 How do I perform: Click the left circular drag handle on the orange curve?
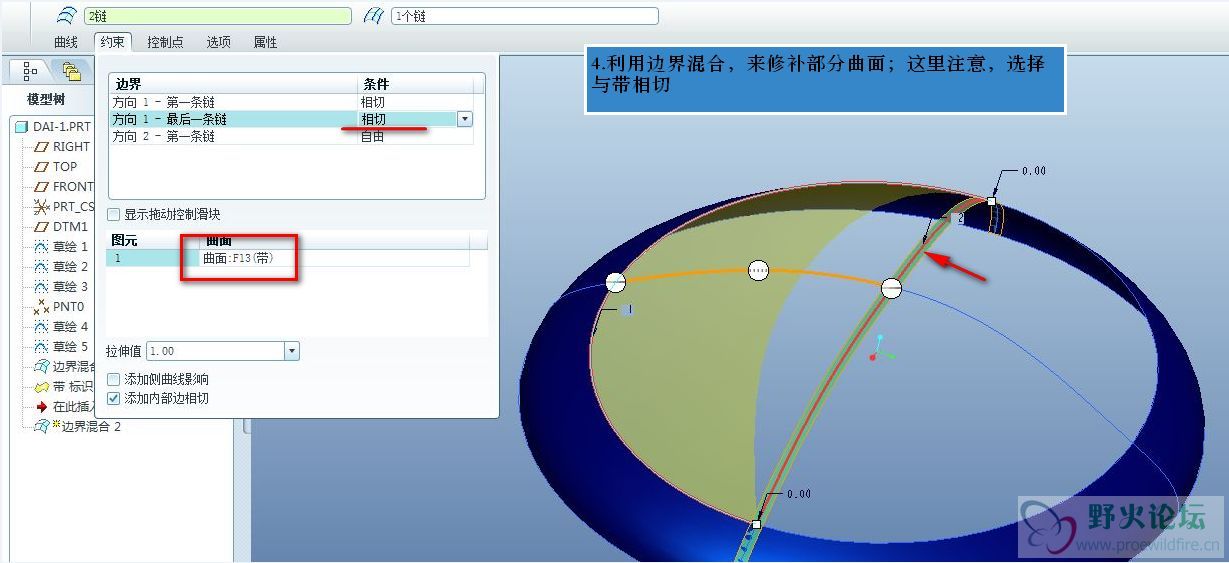616,282
